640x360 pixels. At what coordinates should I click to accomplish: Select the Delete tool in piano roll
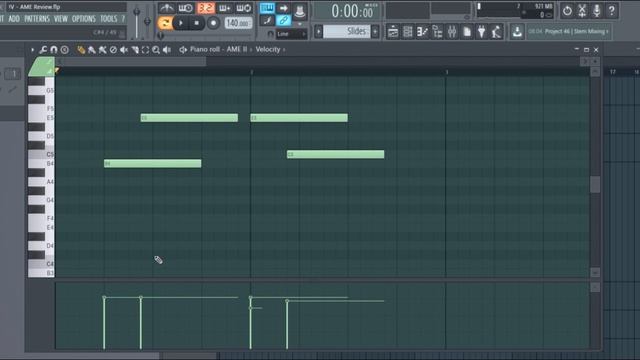(113, 50)
